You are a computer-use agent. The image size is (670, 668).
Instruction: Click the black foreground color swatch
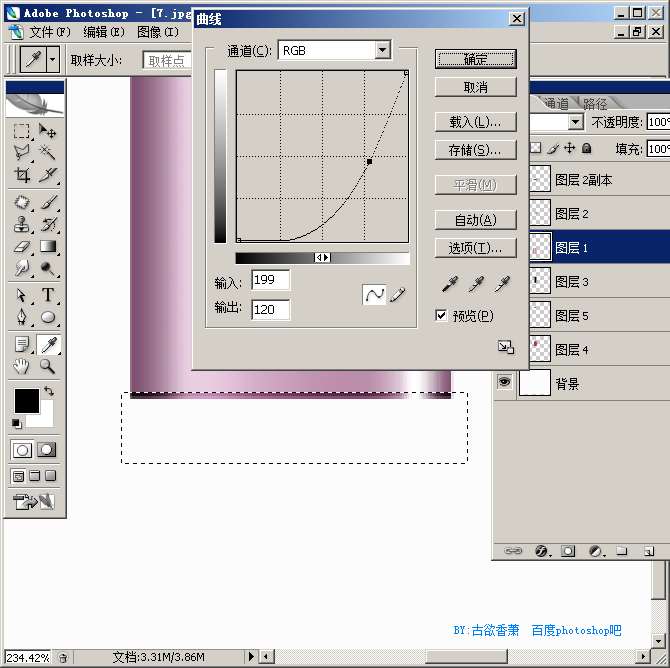tap(26, 401)
